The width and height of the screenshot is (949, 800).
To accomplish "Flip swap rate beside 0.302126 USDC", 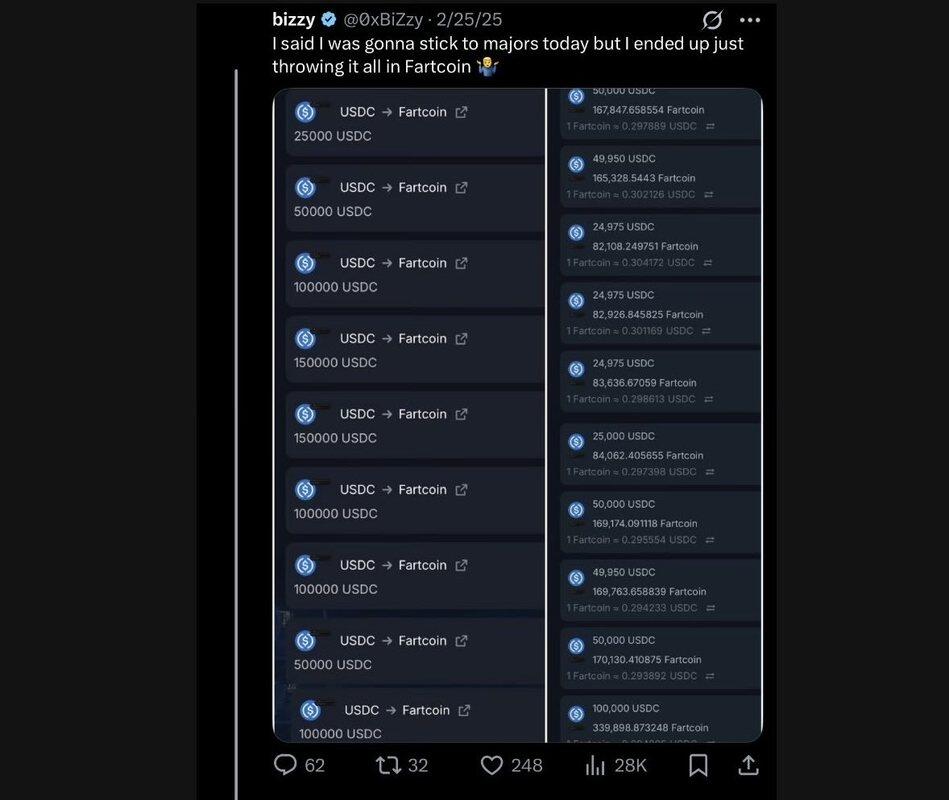I will pos(708,194).
